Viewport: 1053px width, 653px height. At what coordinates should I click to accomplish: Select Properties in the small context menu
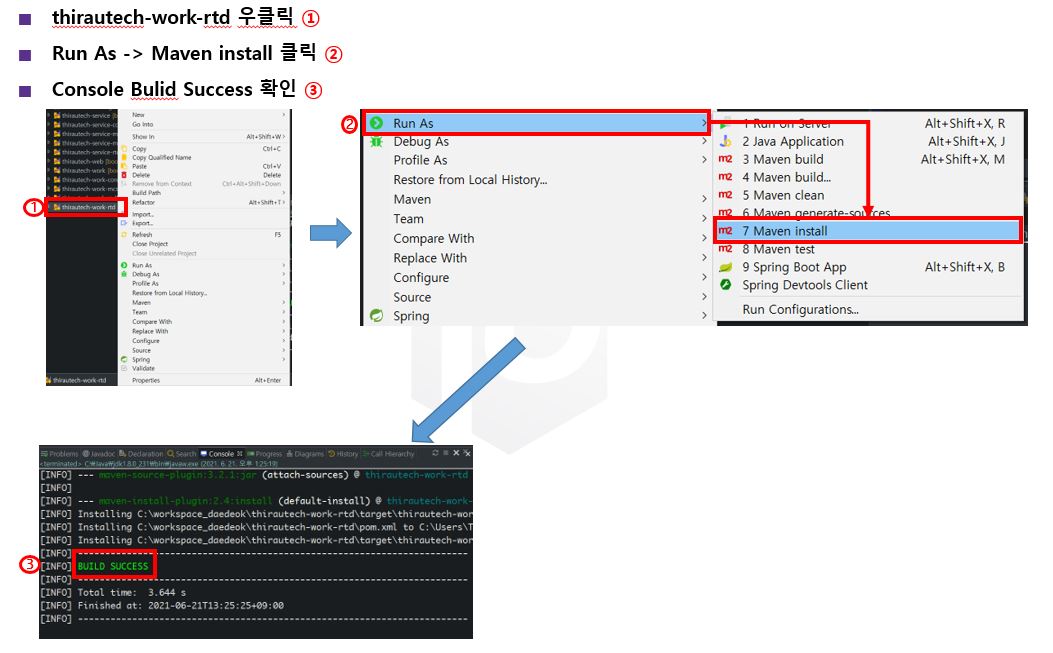[146, 380]
